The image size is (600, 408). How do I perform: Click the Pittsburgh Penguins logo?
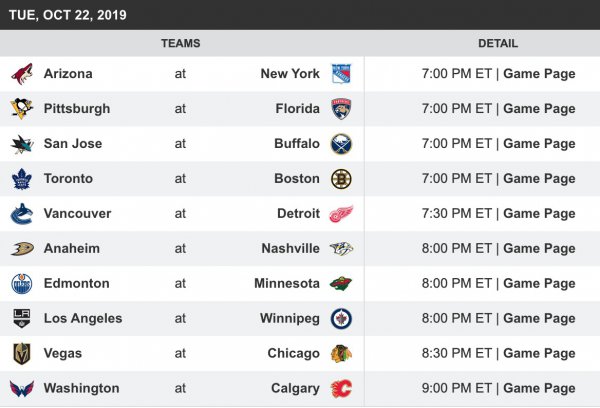point(22,109)
